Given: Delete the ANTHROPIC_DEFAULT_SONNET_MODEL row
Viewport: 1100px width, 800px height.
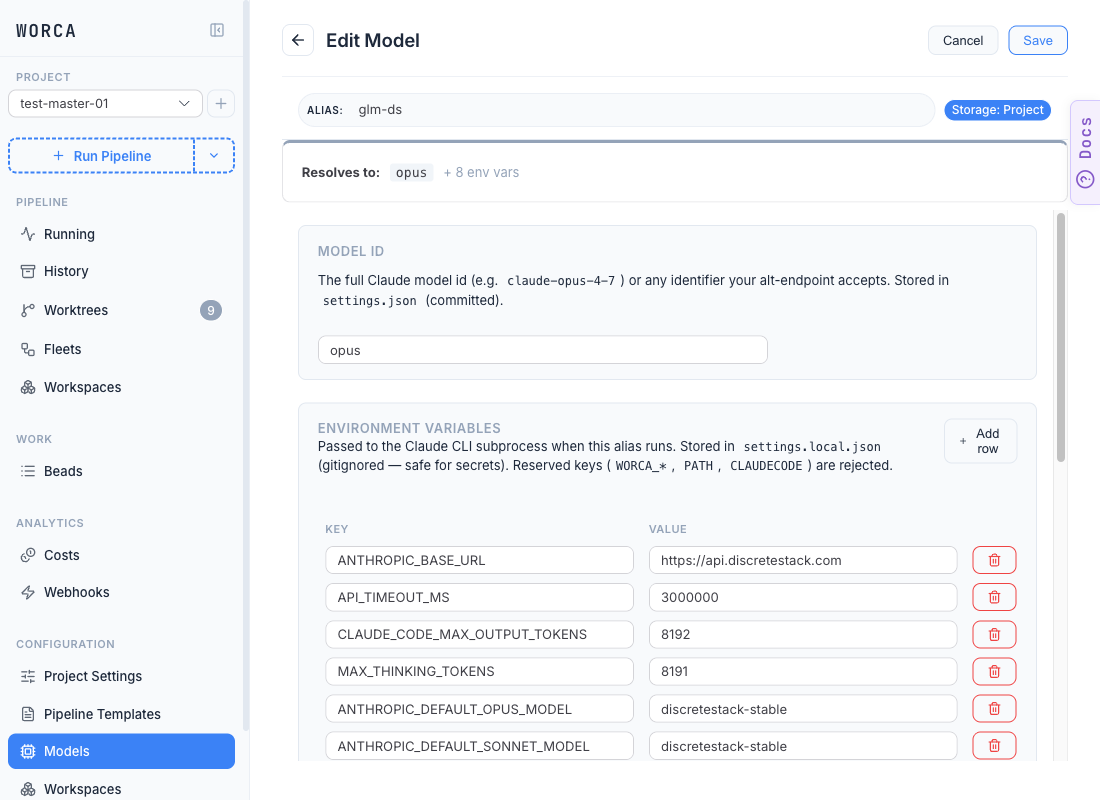Looking at the screenshot, I should 994,747.
